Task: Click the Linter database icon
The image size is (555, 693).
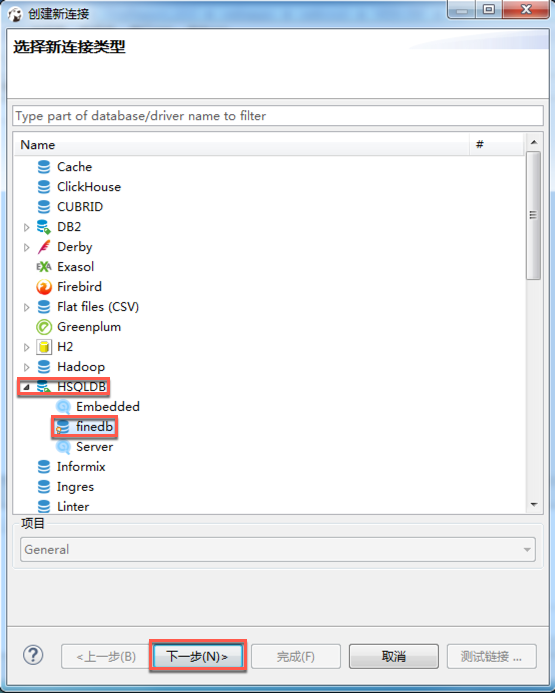Action: pyautogui.click(x=44, y=506)
